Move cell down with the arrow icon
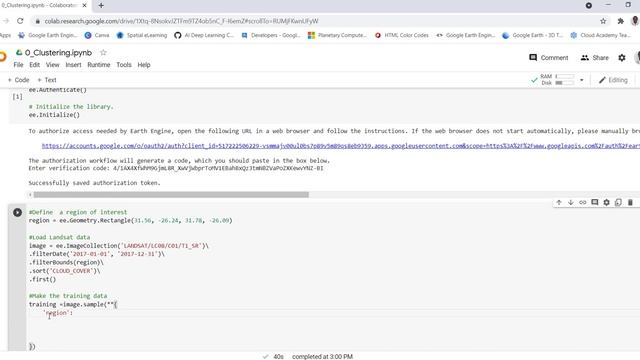 pyautogui.click(x=571, y=202)
